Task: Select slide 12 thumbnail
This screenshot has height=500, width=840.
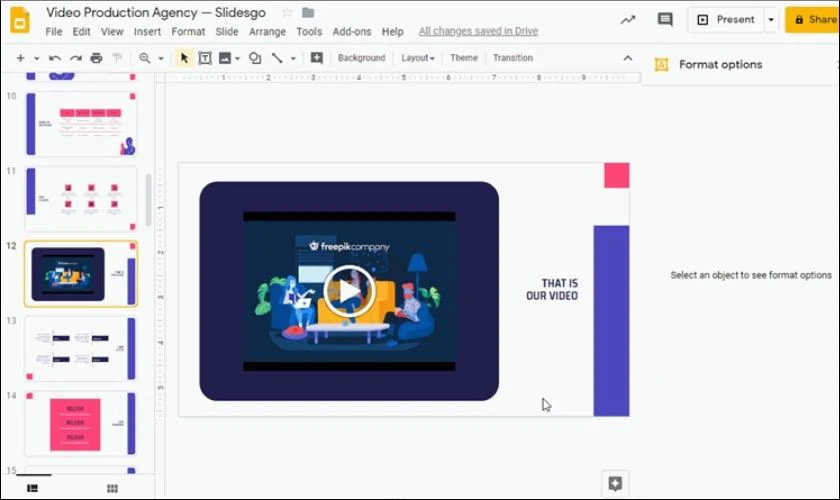Action: click(81, 274)
